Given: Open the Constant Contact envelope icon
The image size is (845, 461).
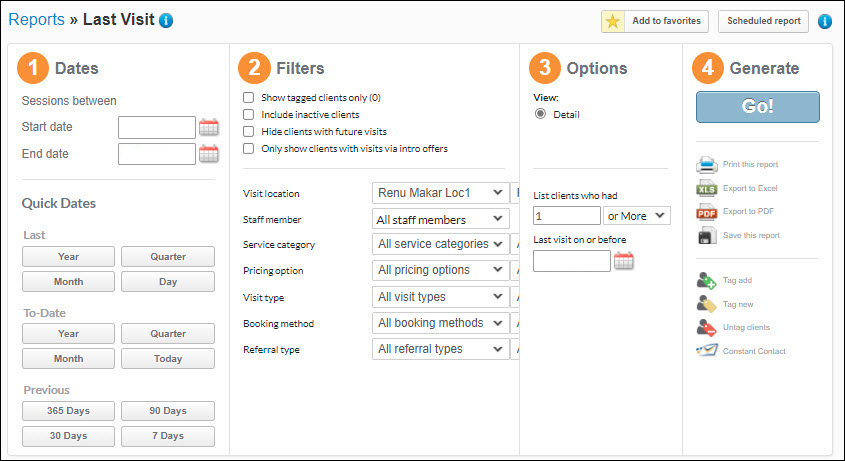Looking at the screenshot, I should pyautogui.click(x=707, y=351).
